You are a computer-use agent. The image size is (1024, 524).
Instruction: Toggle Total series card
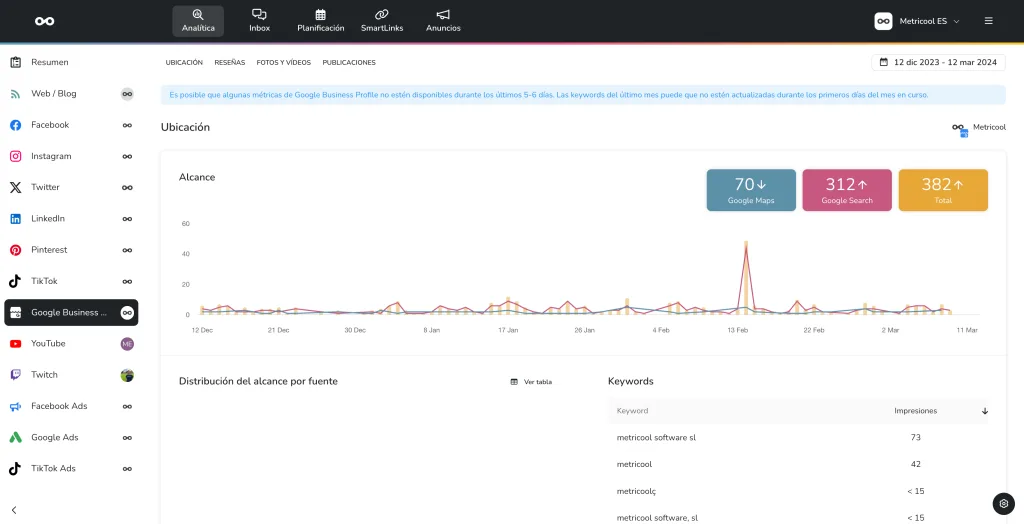(x=943, y=190)
